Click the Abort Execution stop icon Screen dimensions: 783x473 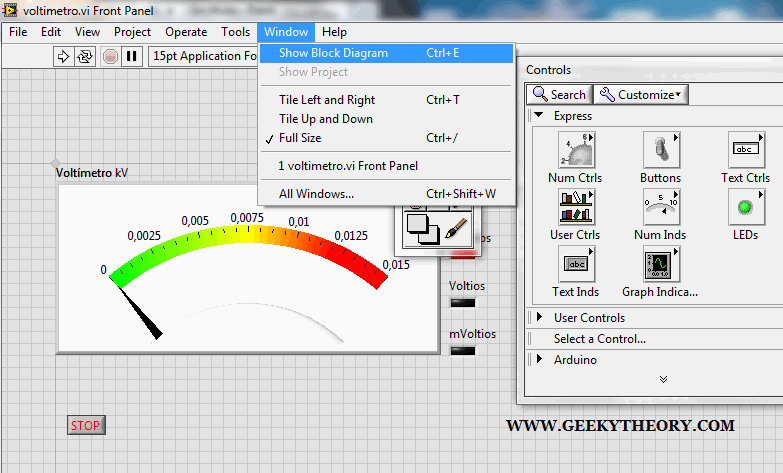coord(110,56)
